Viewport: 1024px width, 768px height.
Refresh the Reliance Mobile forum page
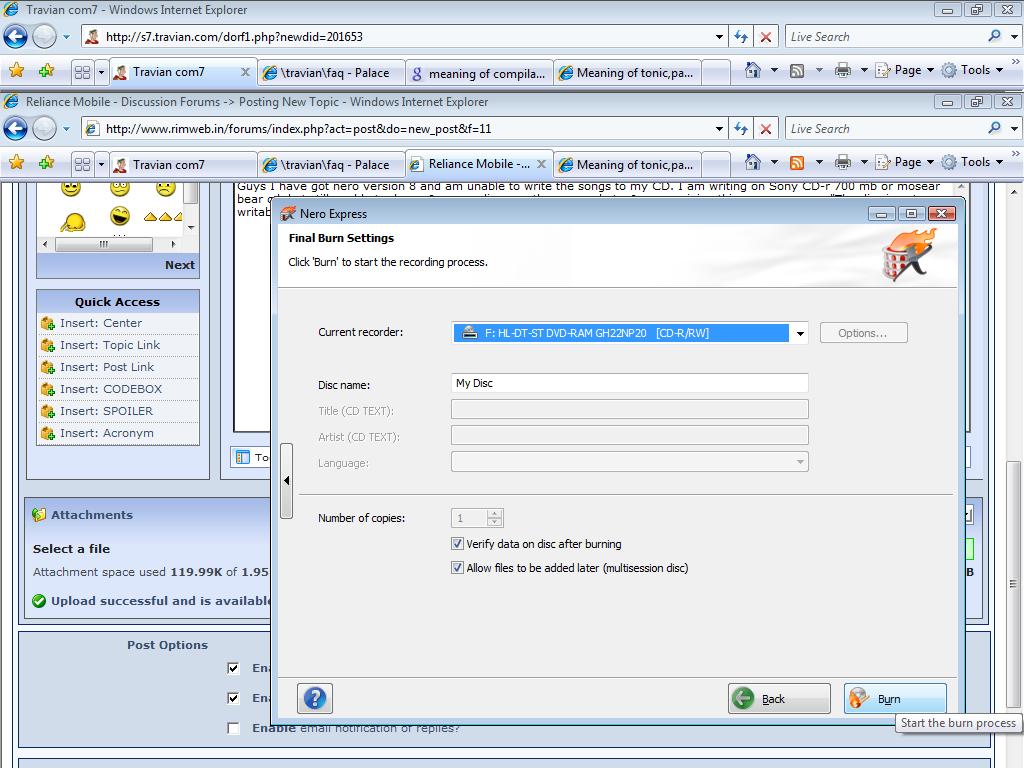click(x=741, y=129)
